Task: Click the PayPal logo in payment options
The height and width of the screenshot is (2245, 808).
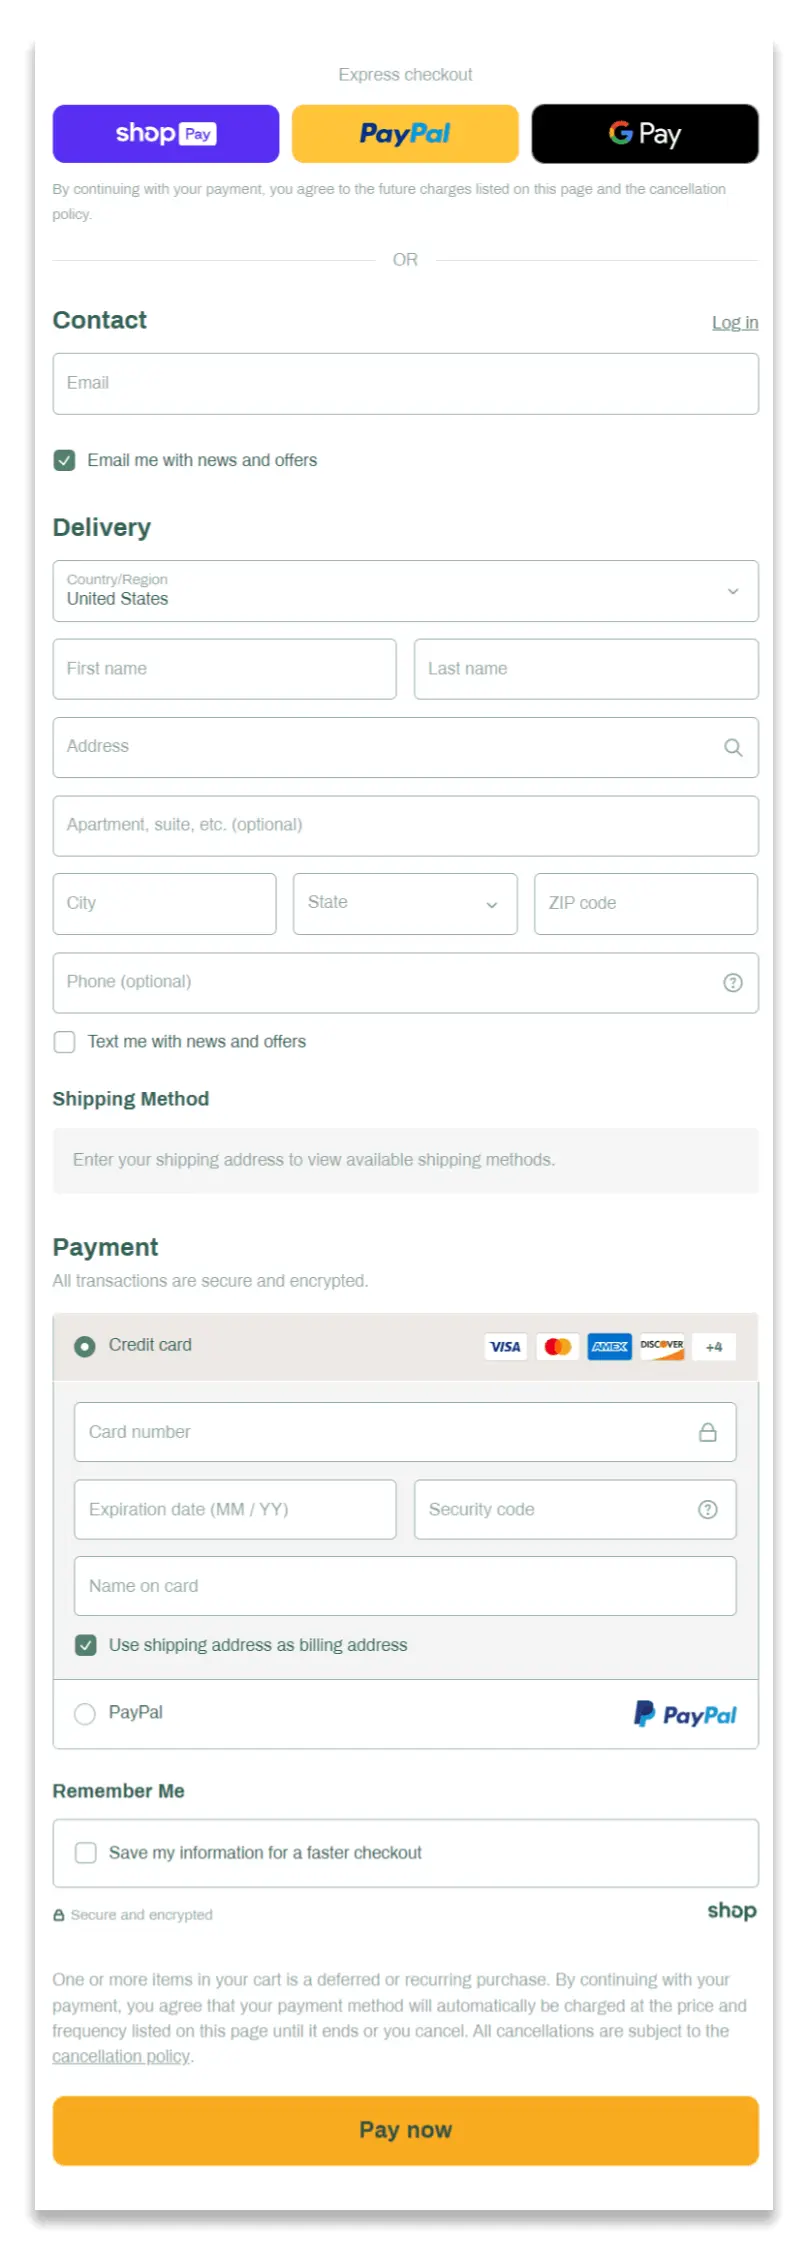Action: point(685,1714)
